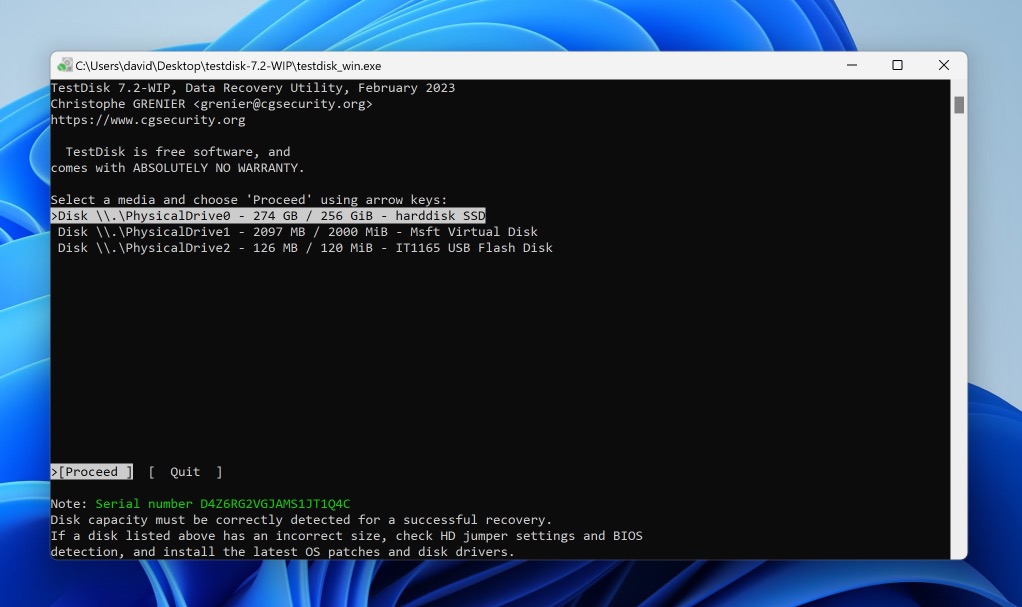The height and width of the screenshot is (607, 1022).
Task: Click the window title path testdisk_win.exe
Action: pyautogui.click(x=228, y=66)
